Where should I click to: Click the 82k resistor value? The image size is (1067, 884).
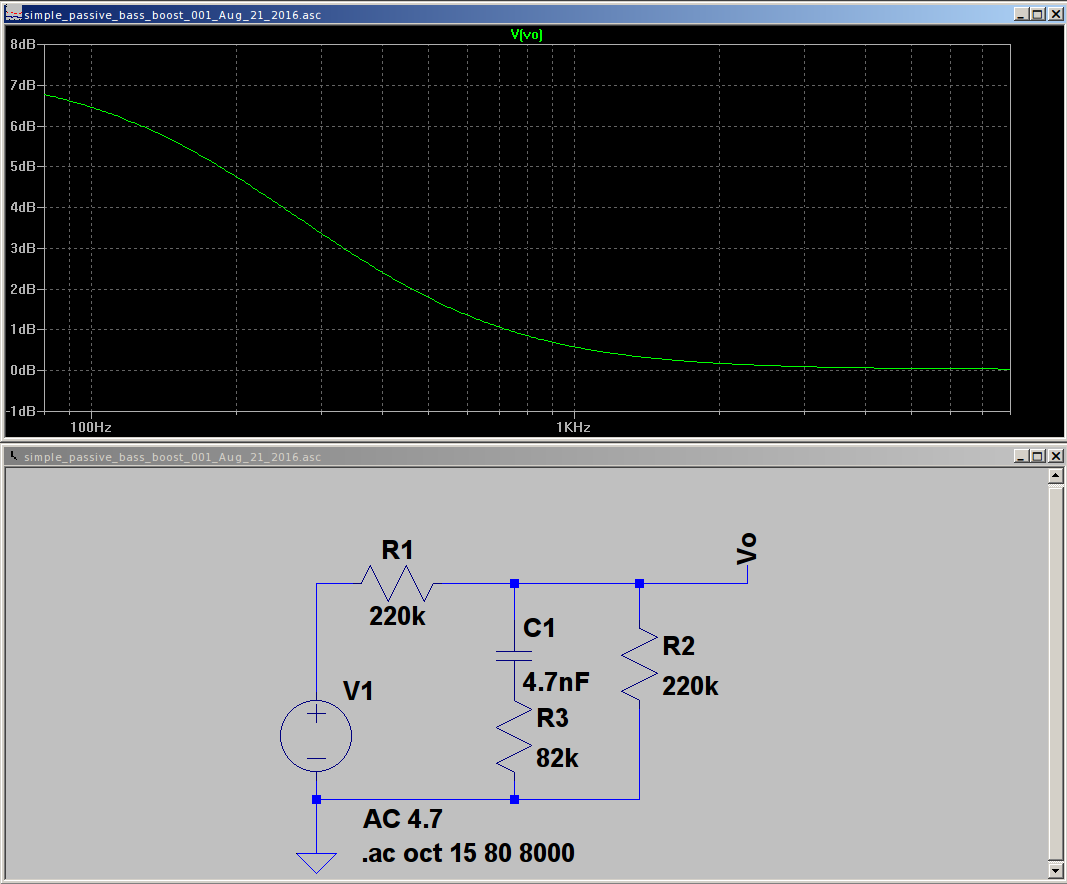[557, 757]
